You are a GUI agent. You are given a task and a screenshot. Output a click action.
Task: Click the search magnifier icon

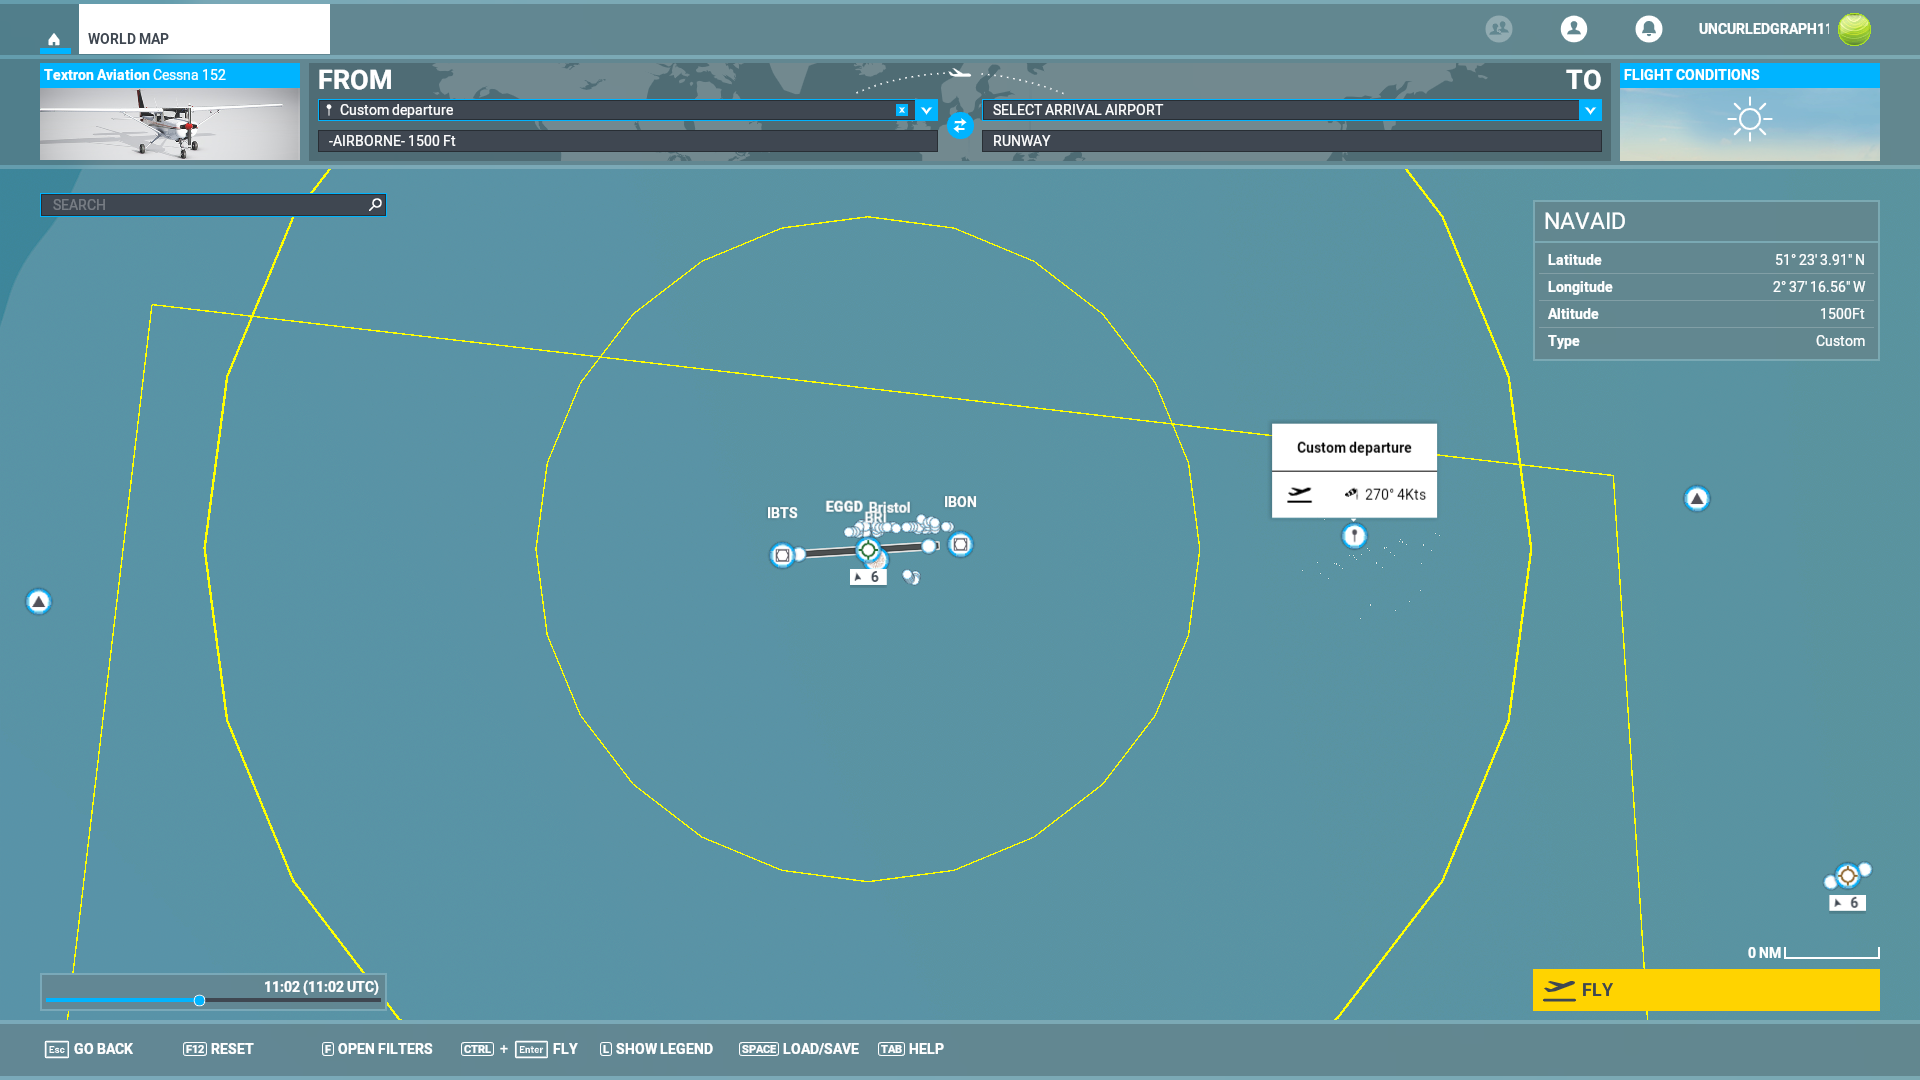click(375, 205)
